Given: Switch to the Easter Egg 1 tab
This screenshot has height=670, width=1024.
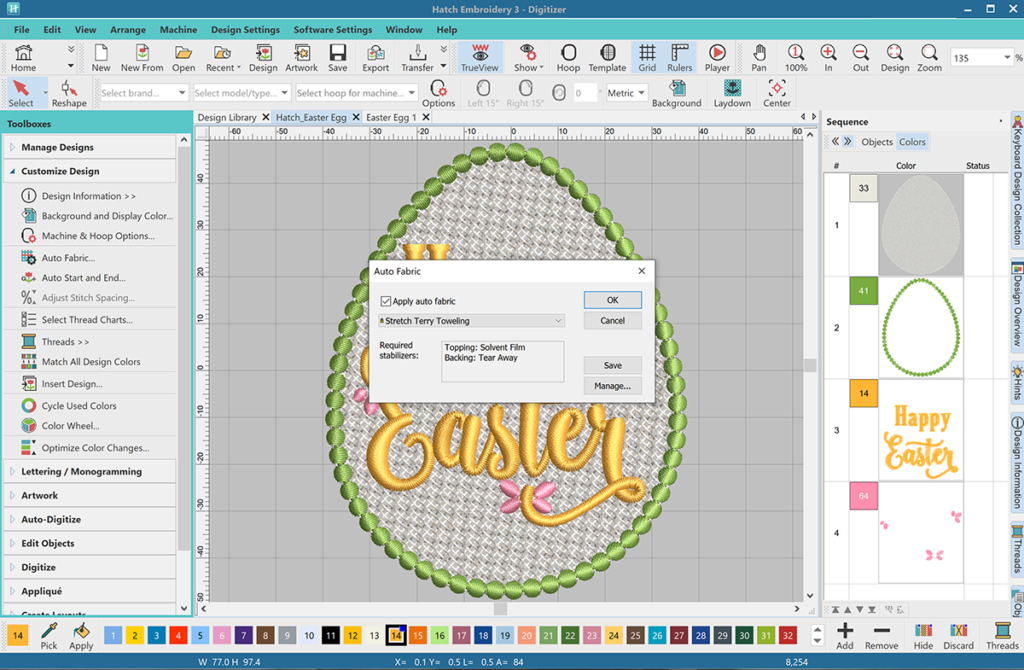Looking at the screenshot, I should (x=391, y=117).
